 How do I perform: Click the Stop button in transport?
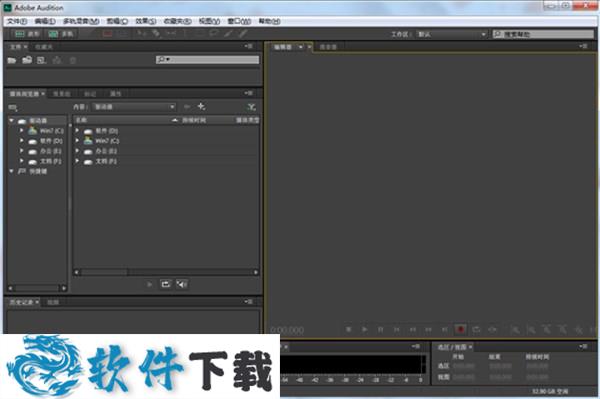pos(348,329)
